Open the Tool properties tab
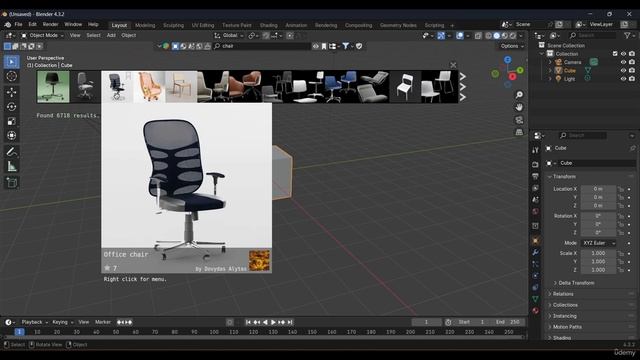 536,150
